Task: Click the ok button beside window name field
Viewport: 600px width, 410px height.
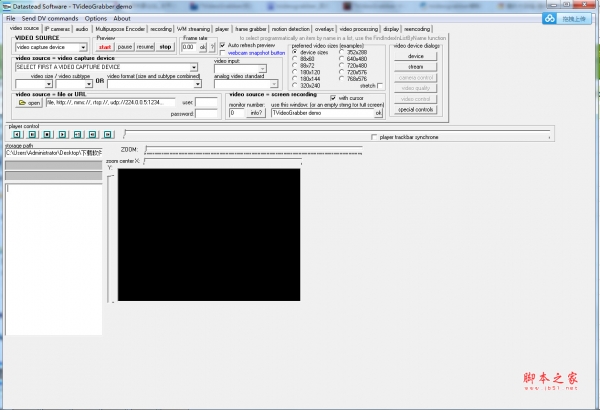Action: tap(378, 113)
